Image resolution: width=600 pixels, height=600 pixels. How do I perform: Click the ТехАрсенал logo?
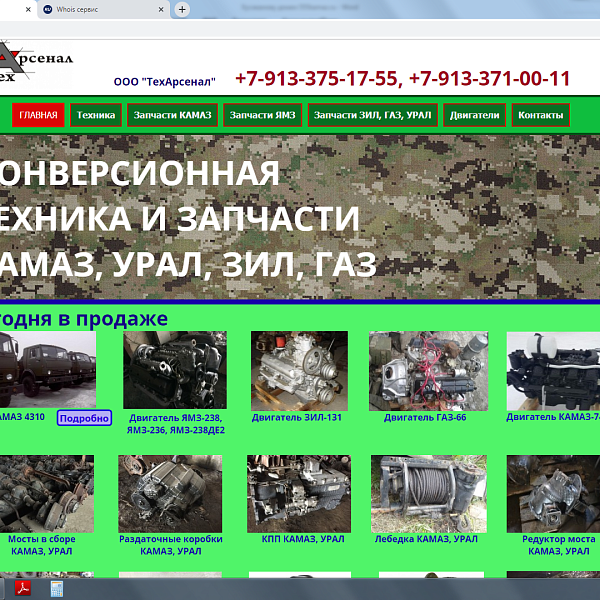click(35, 65)
